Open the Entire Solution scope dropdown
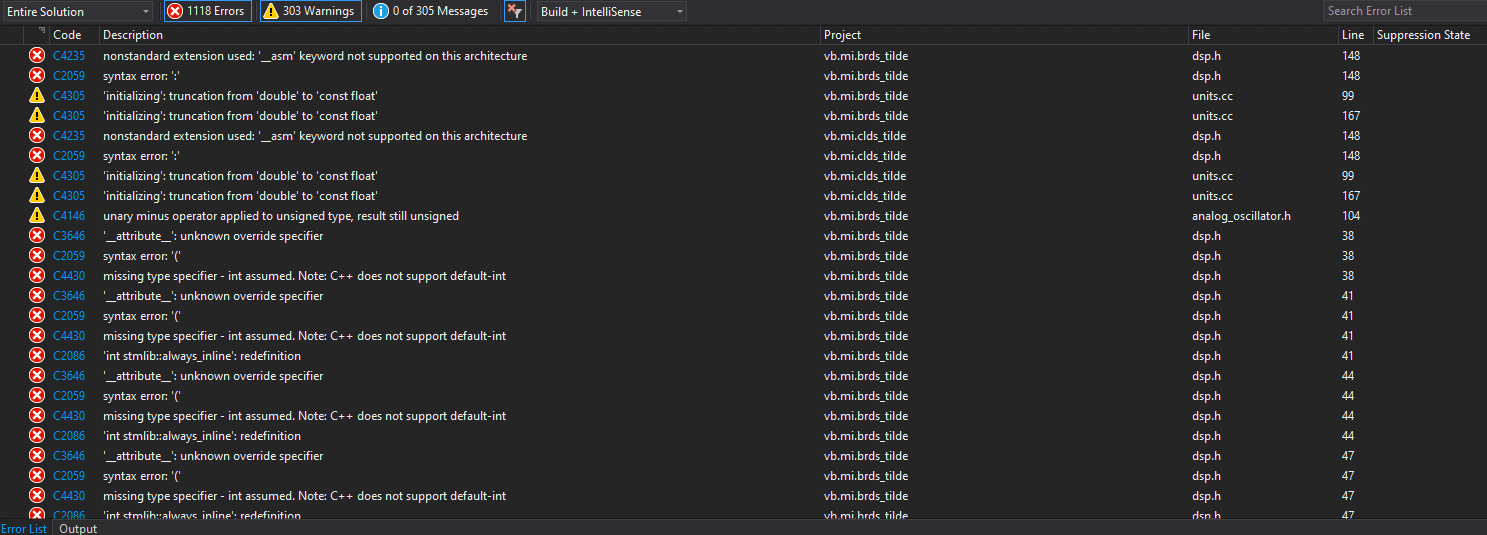The height and width of the screenshot is (535, 1487). [77, 11]
